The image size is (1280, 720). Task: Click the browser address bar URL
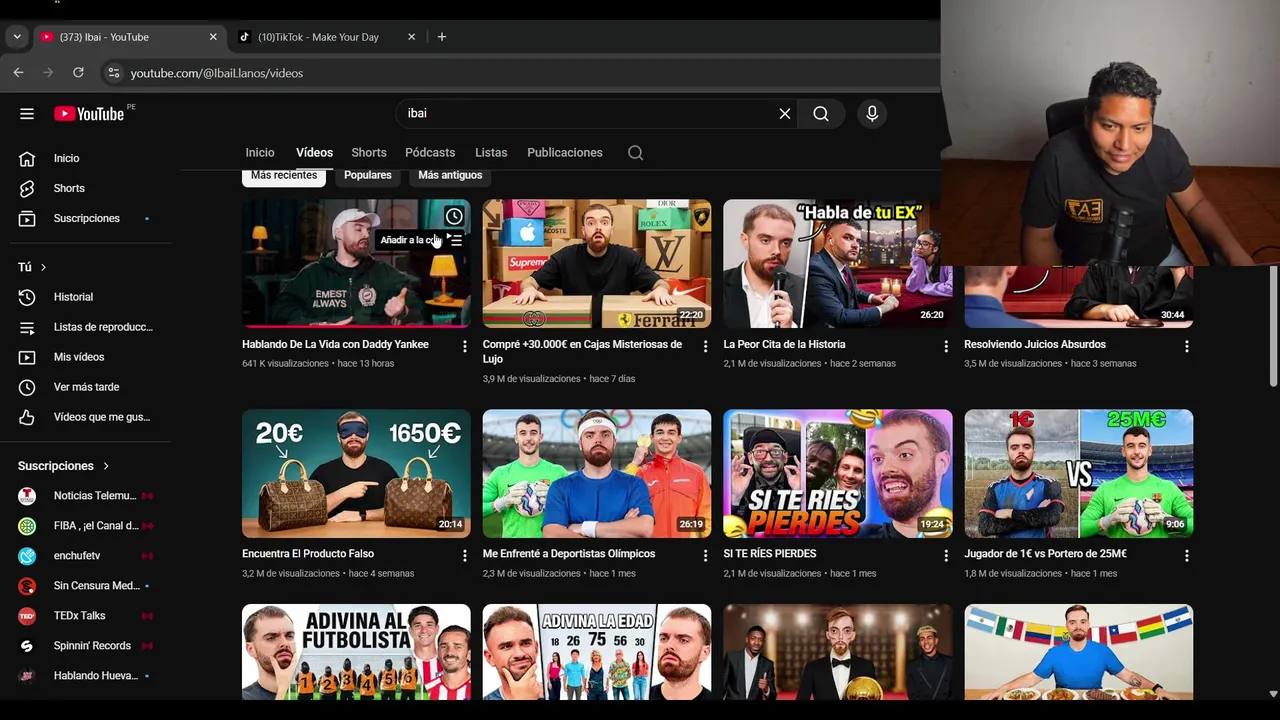click(216, 73)
